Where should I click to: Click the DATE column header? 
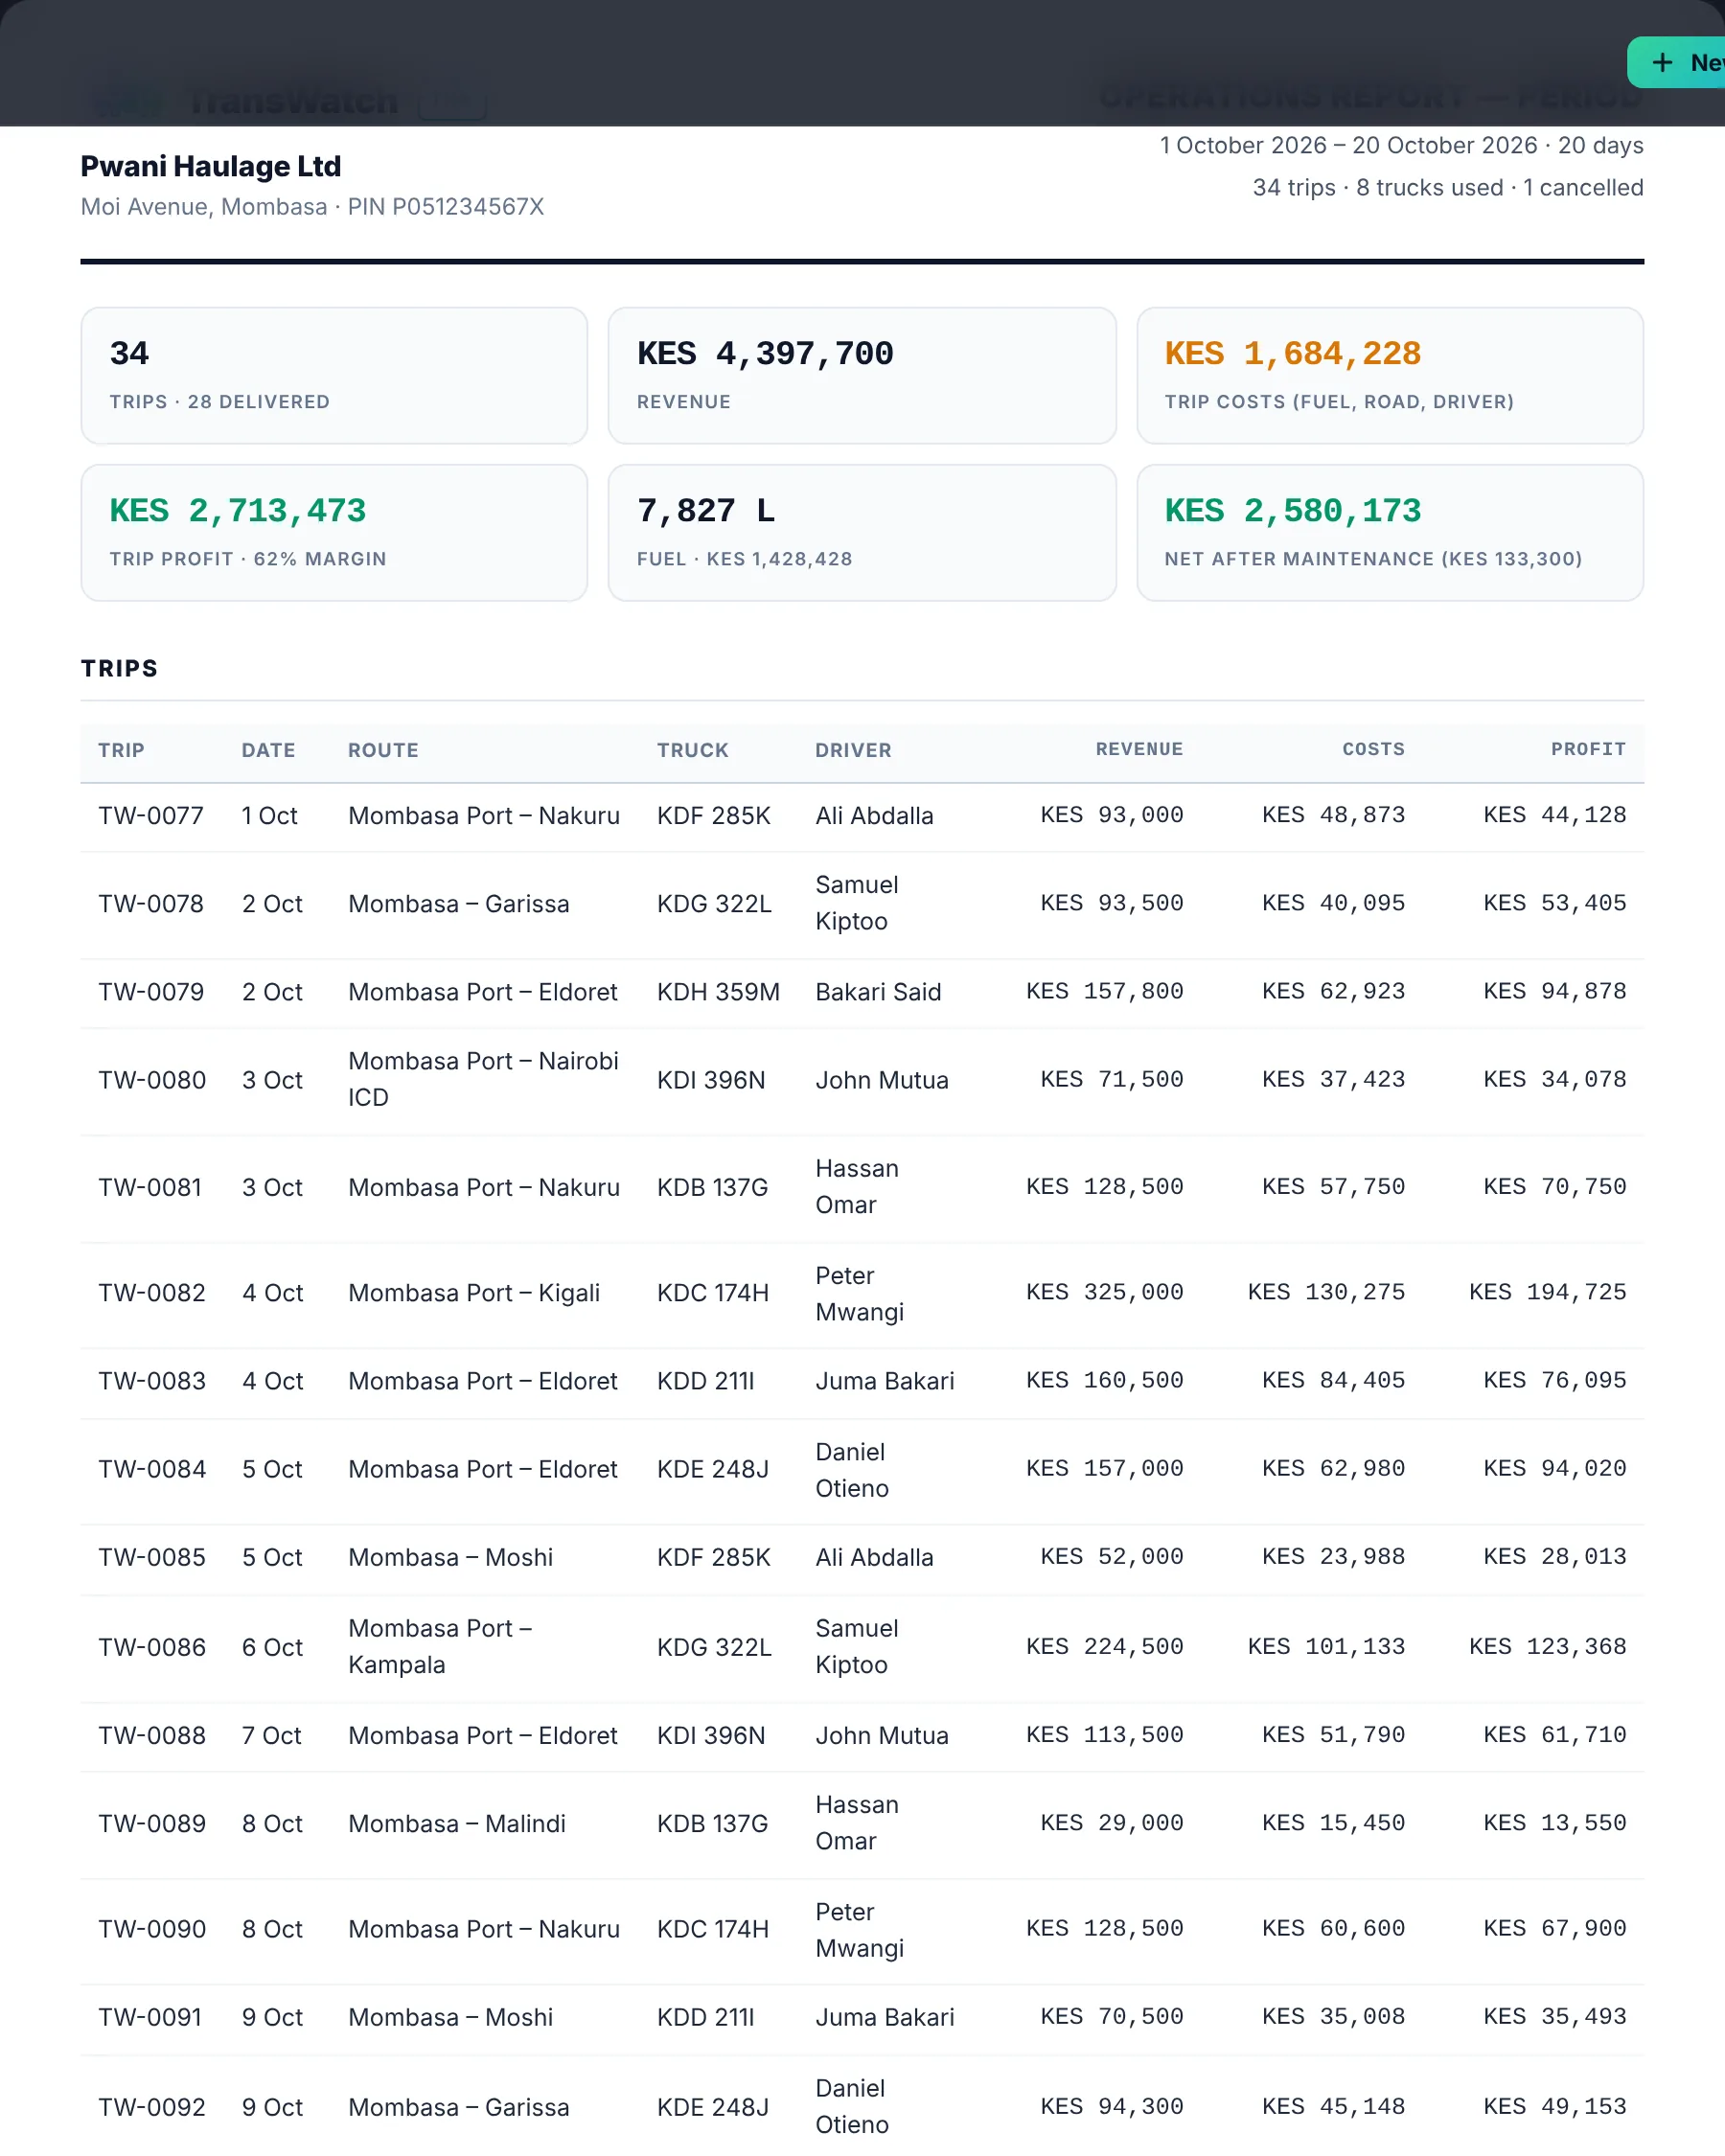[268, 750]
